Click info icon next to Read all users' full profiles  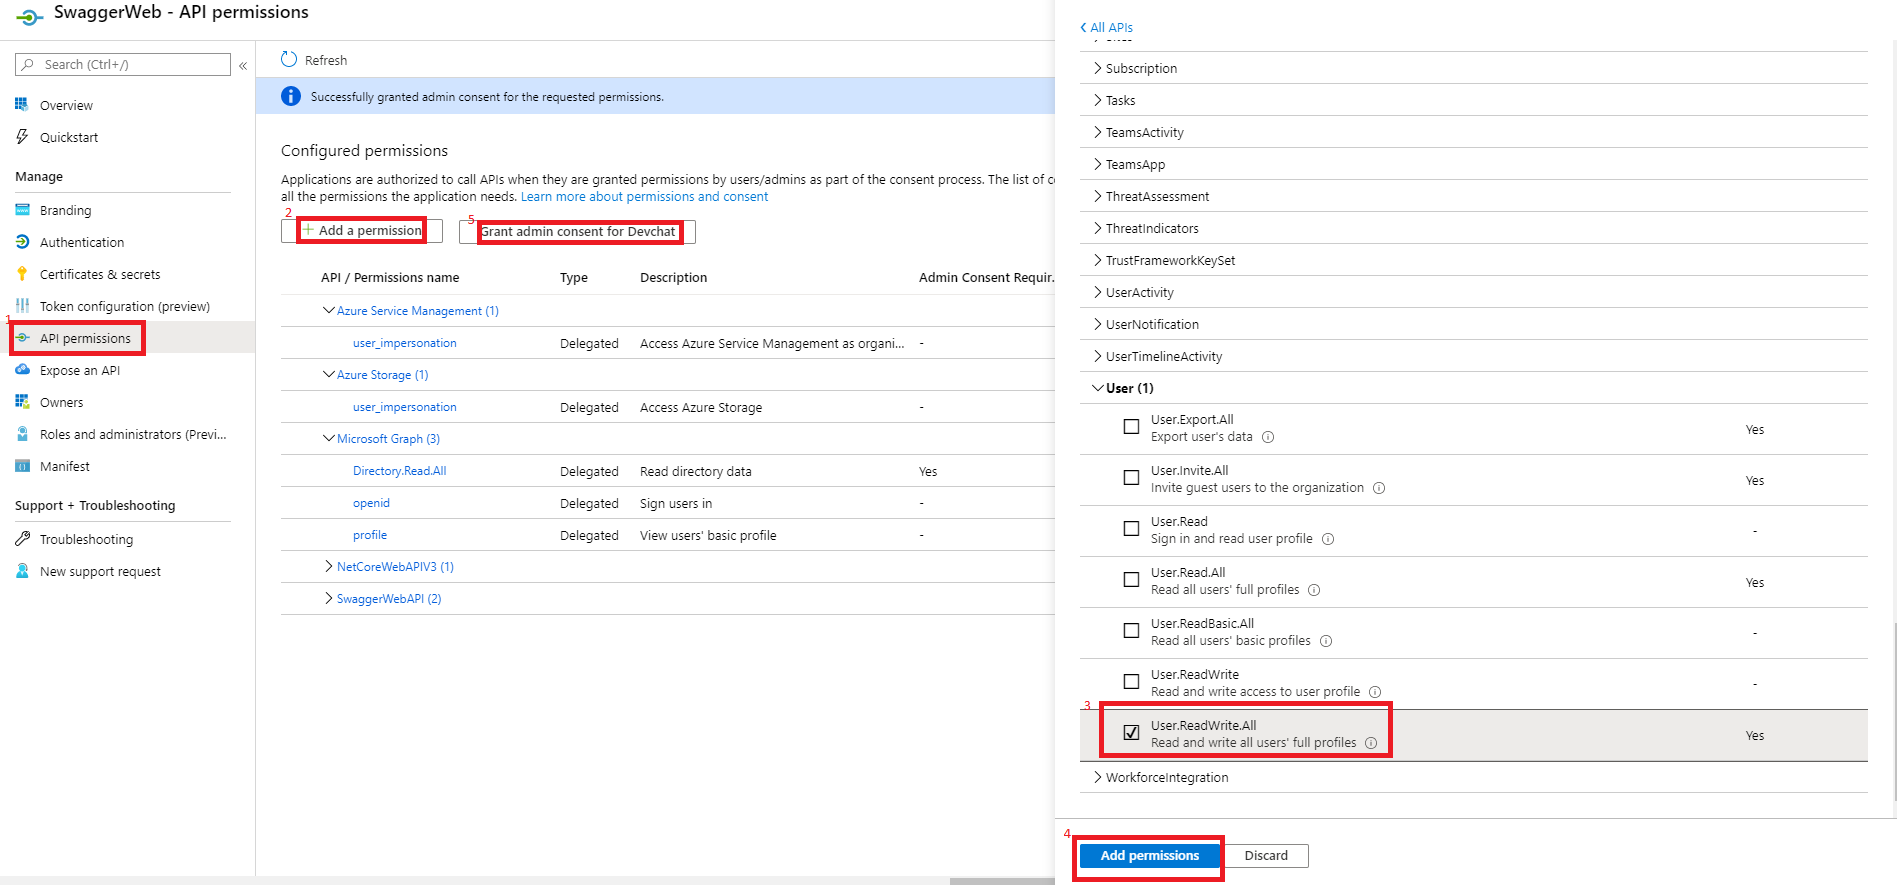pos(1314,590)
